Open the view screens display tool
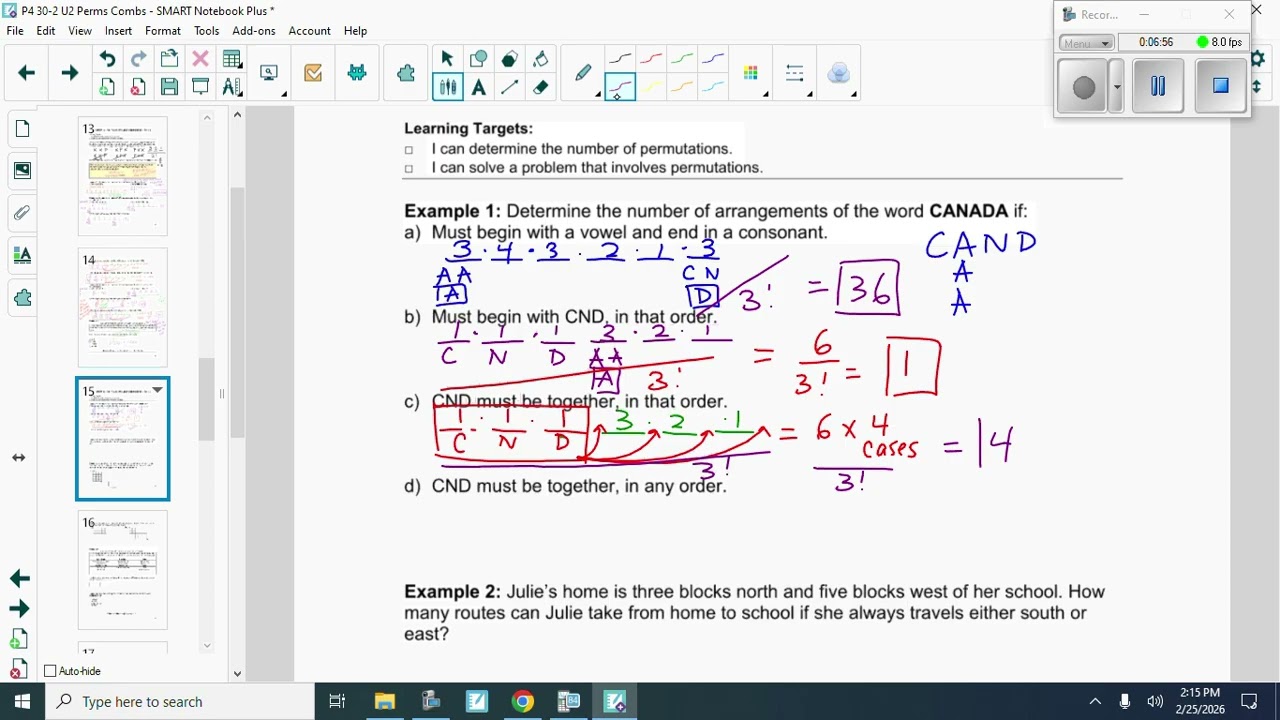The image size is (1280, 720). tap(268, 73)
